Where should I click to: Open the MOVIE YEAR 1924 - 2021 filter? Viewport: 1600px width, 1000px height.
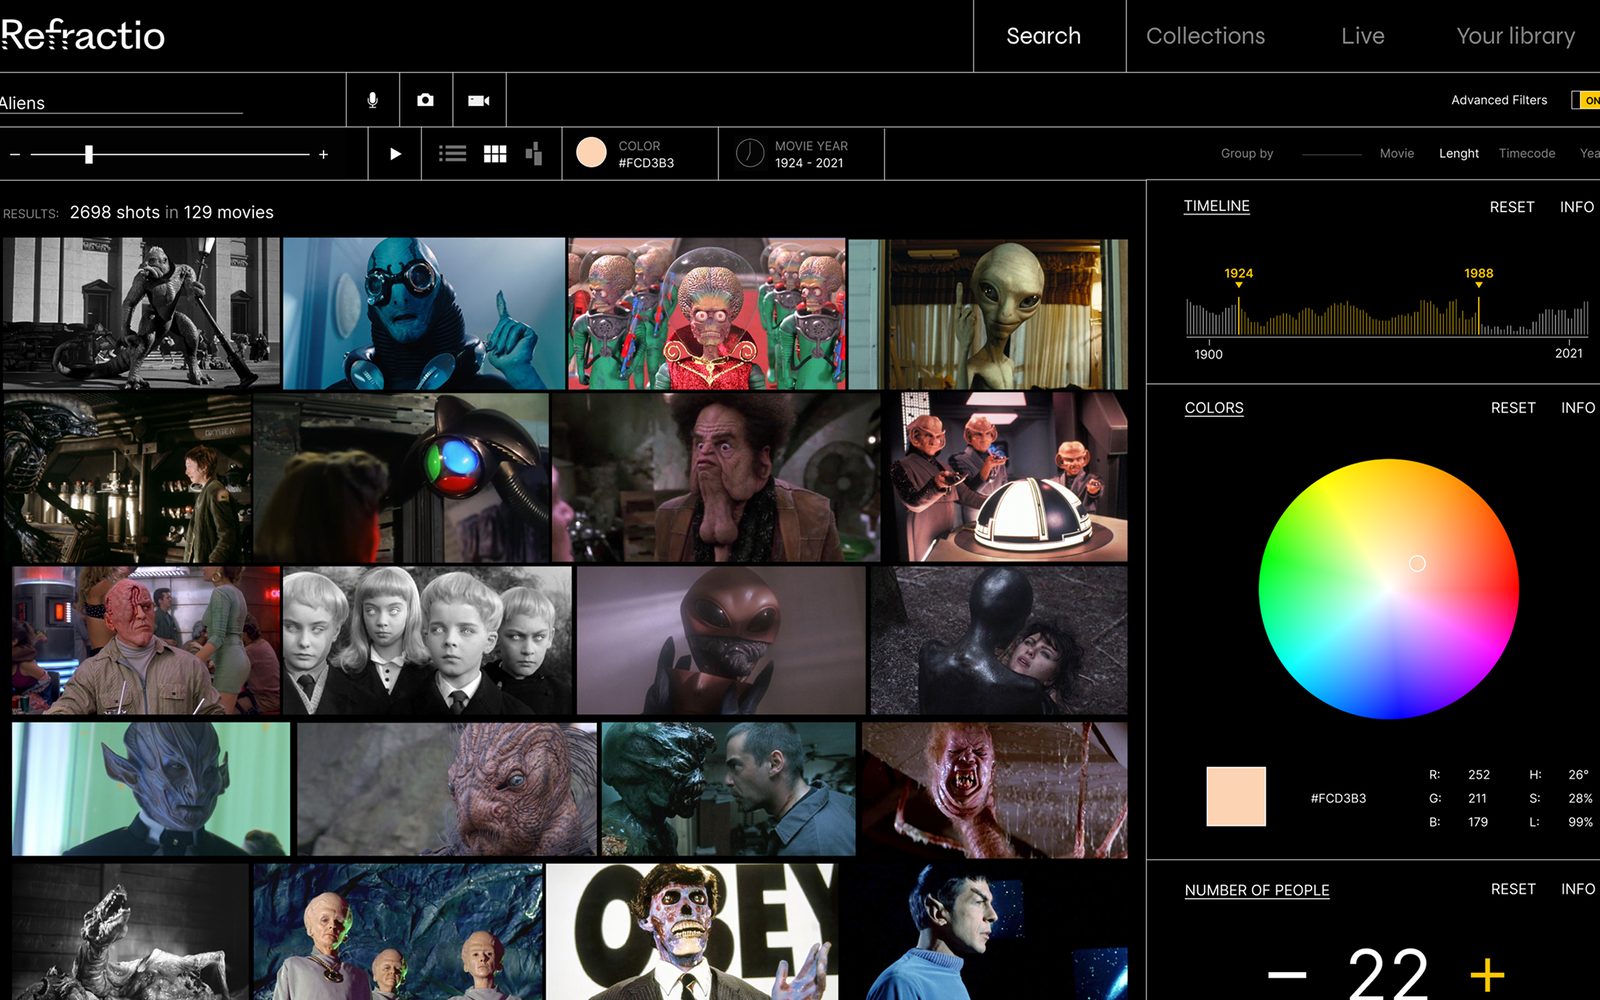[801, 154]
